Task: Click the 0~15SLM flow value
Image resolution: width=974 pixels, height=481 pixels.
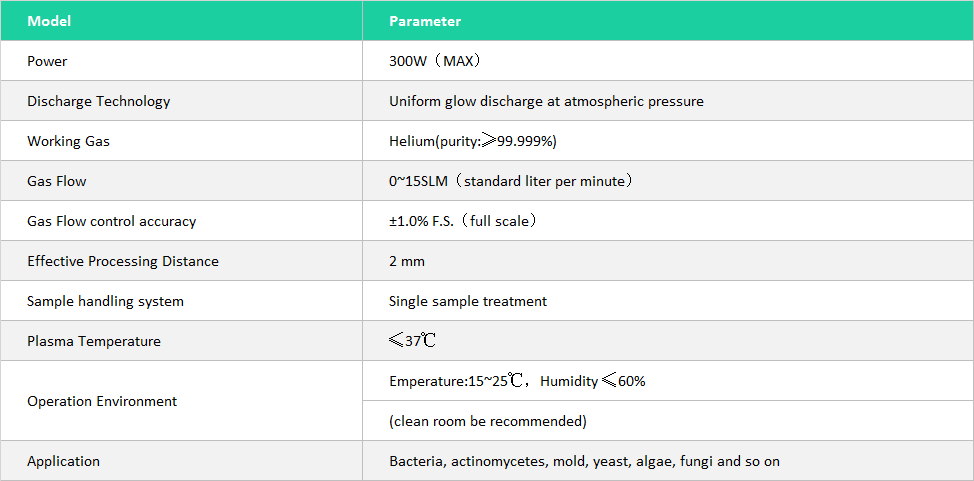Action: point(511,181)
